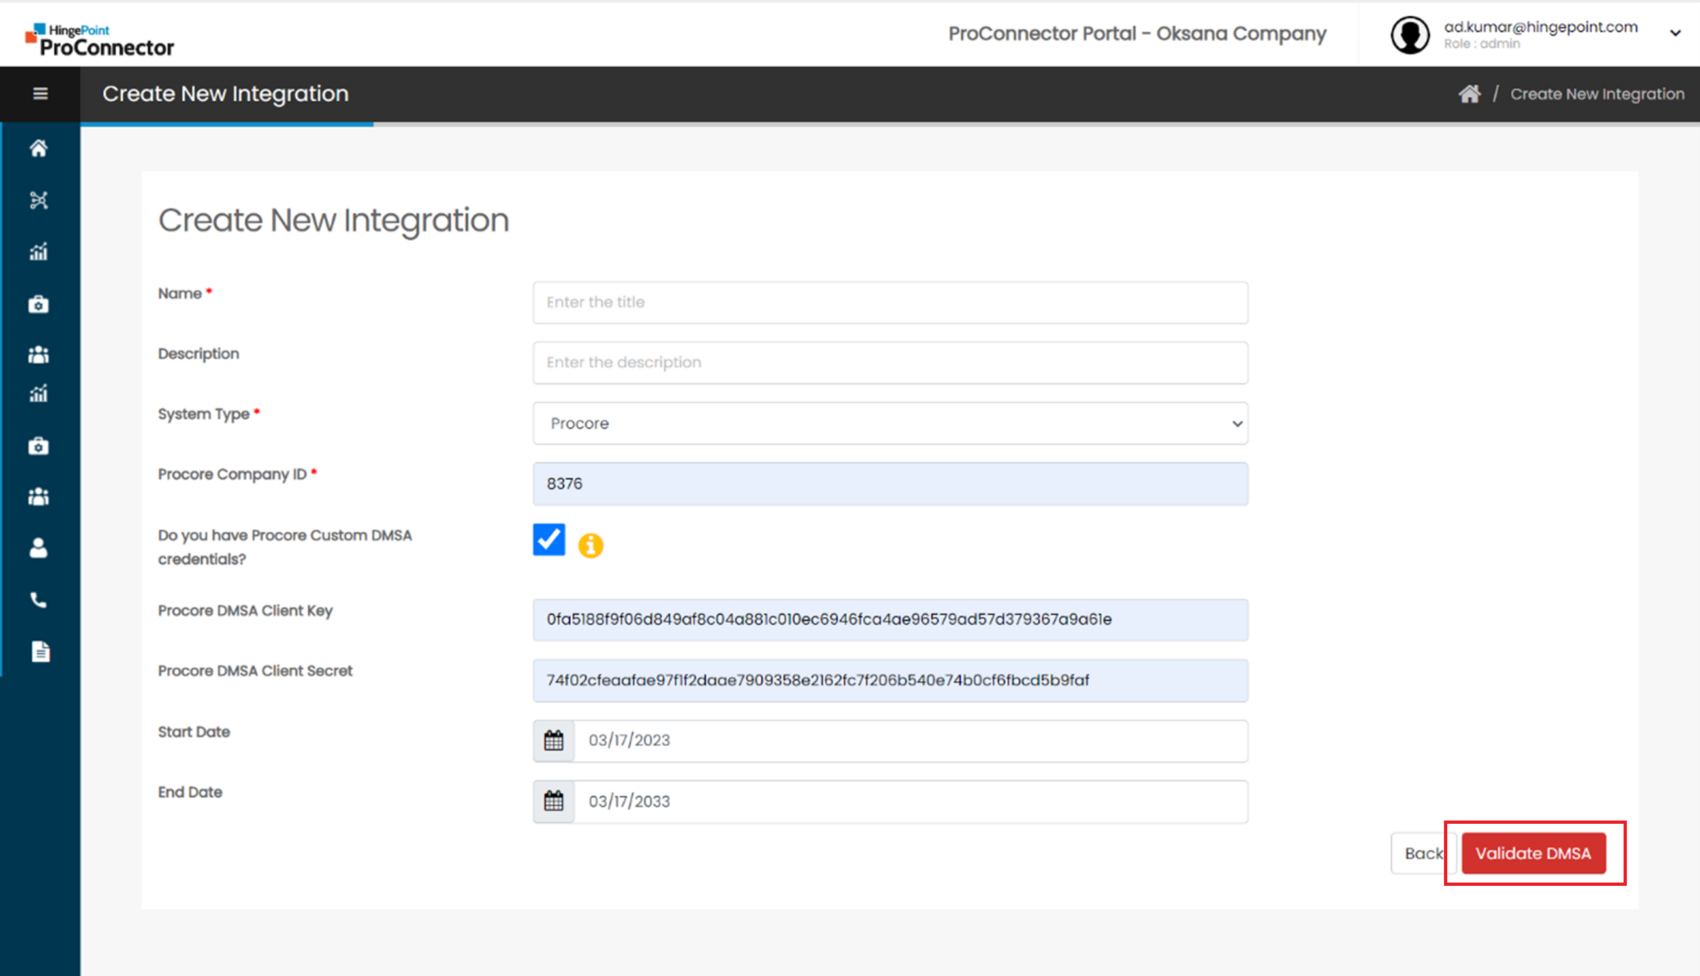Expand the System Type dropdown
This screenshot has width=1700, height=976.
[x=890, y=424]
